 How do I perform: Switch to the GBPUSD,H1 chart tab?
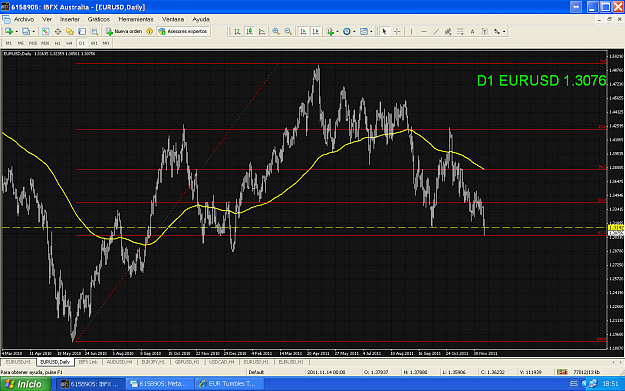[187, 362]
